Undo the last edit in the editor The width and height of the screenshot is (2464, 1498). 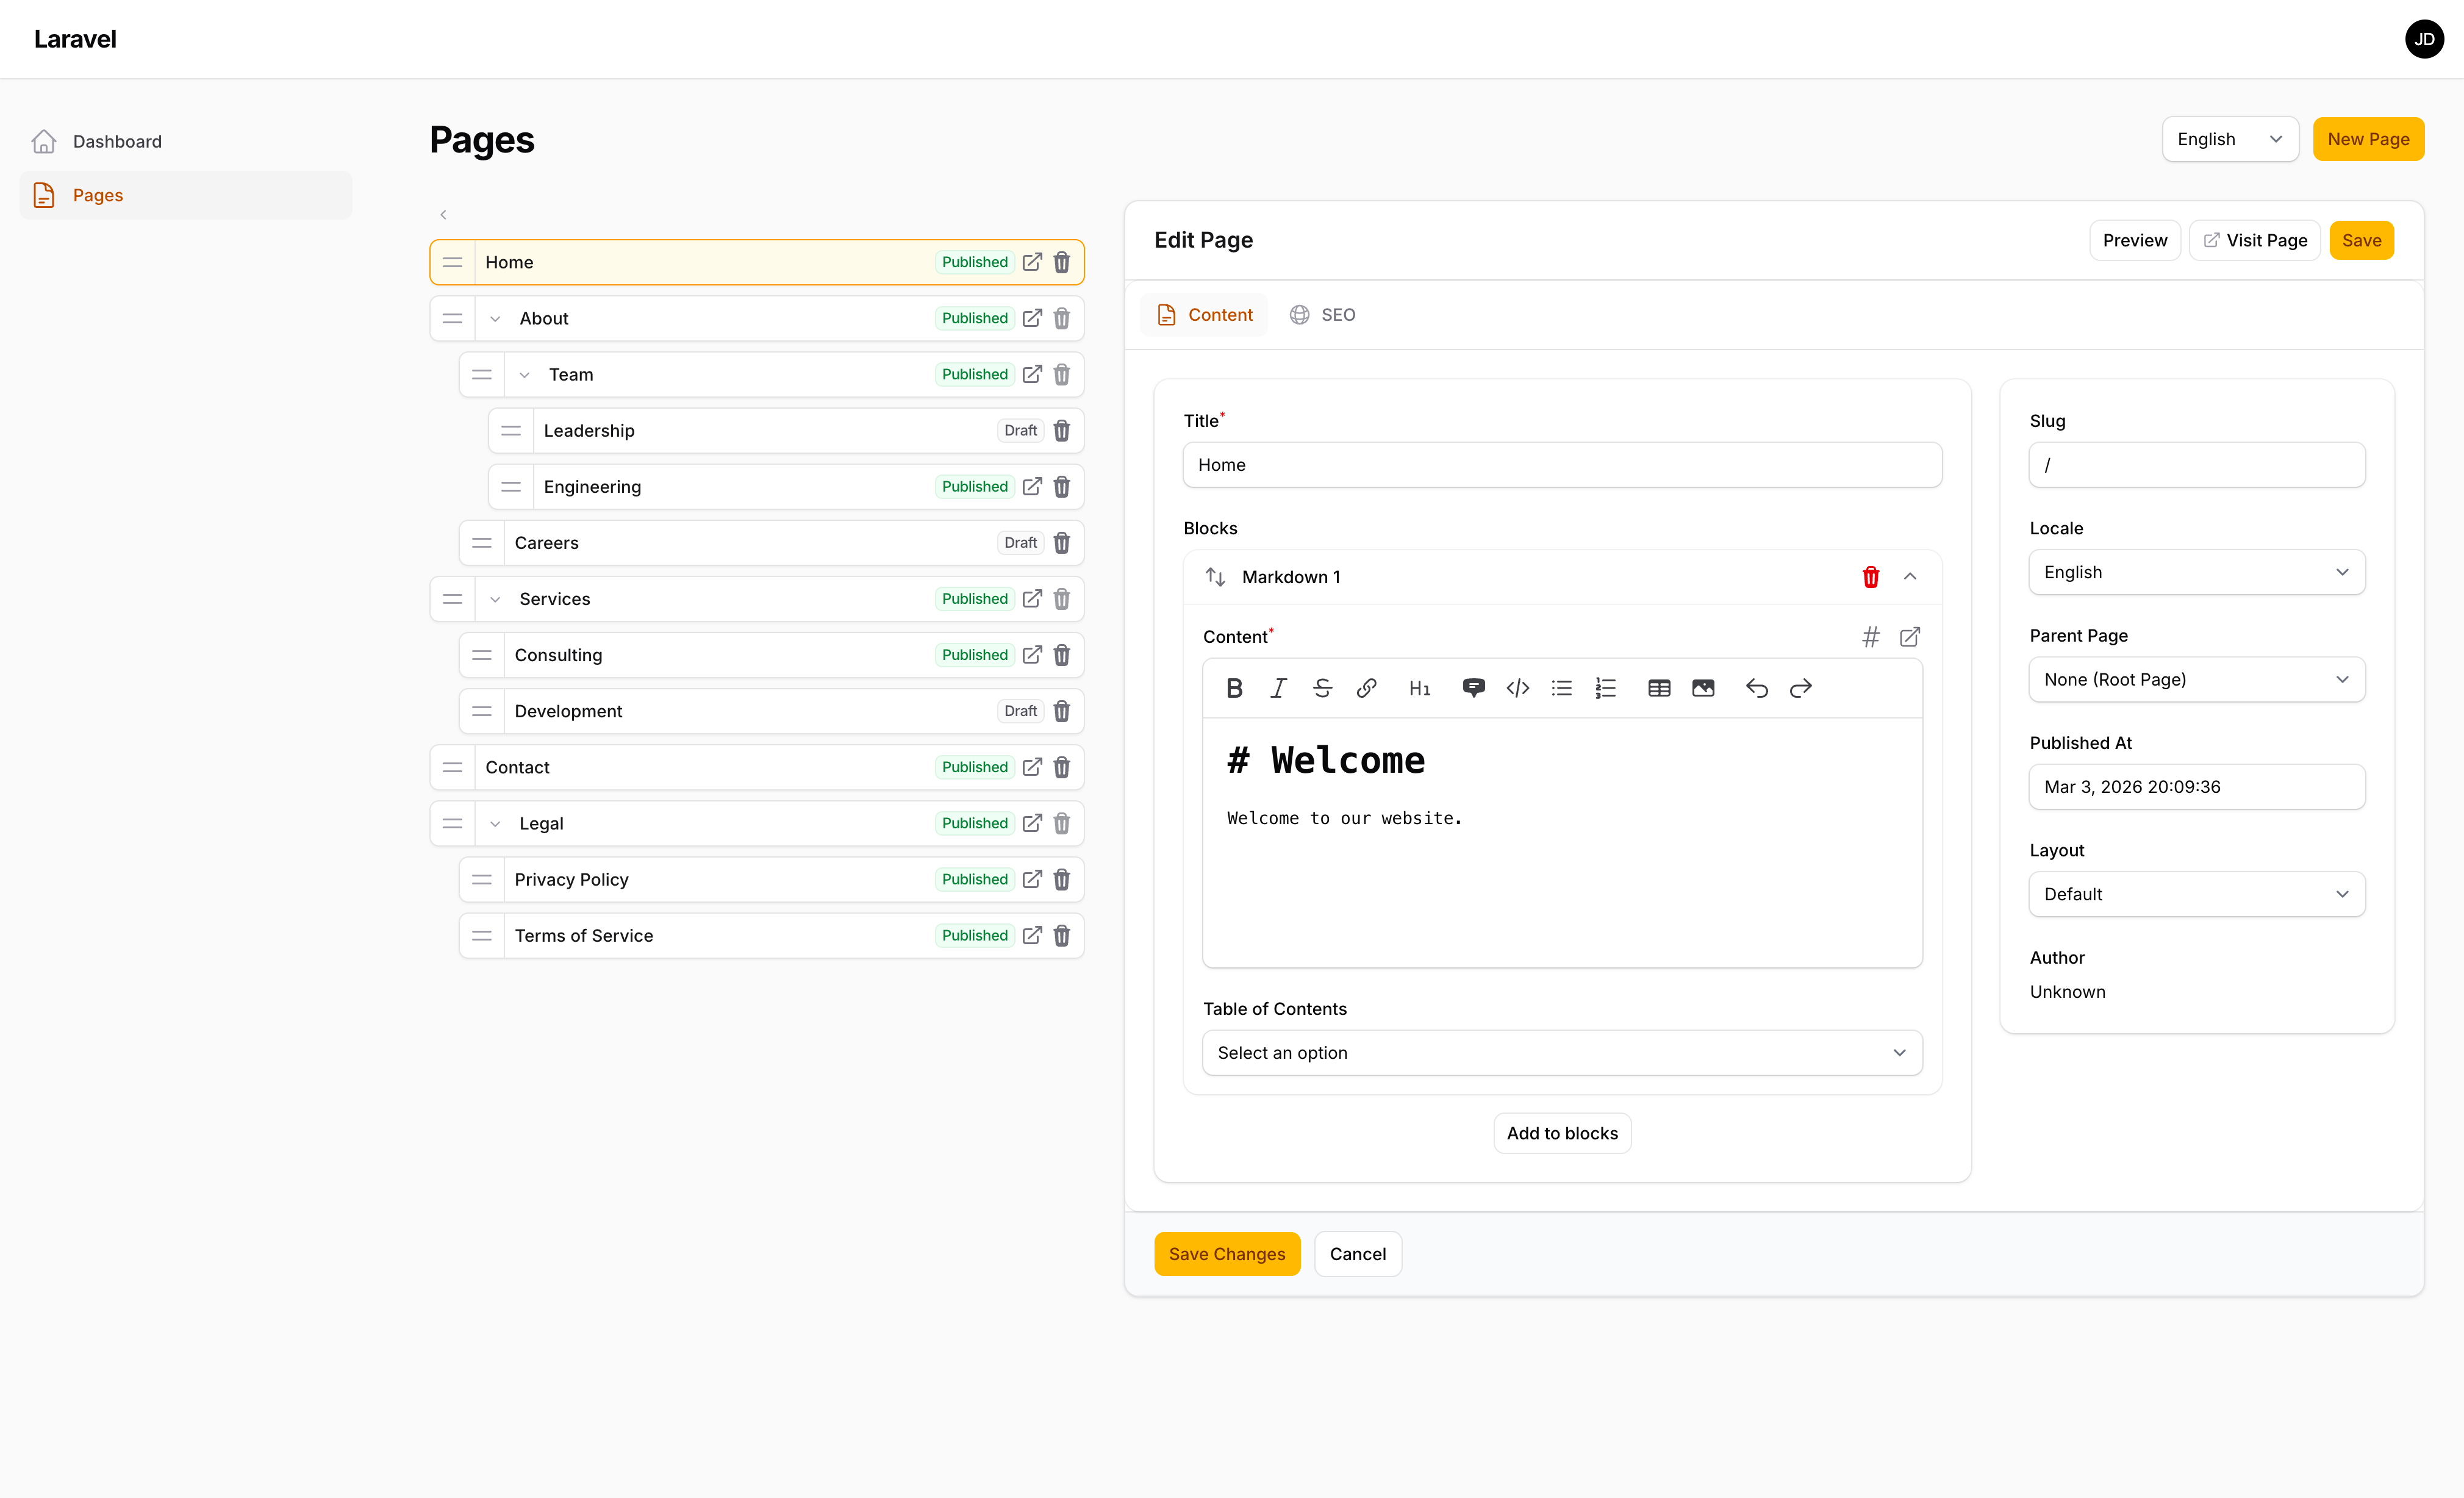(x=1757, y=688)
